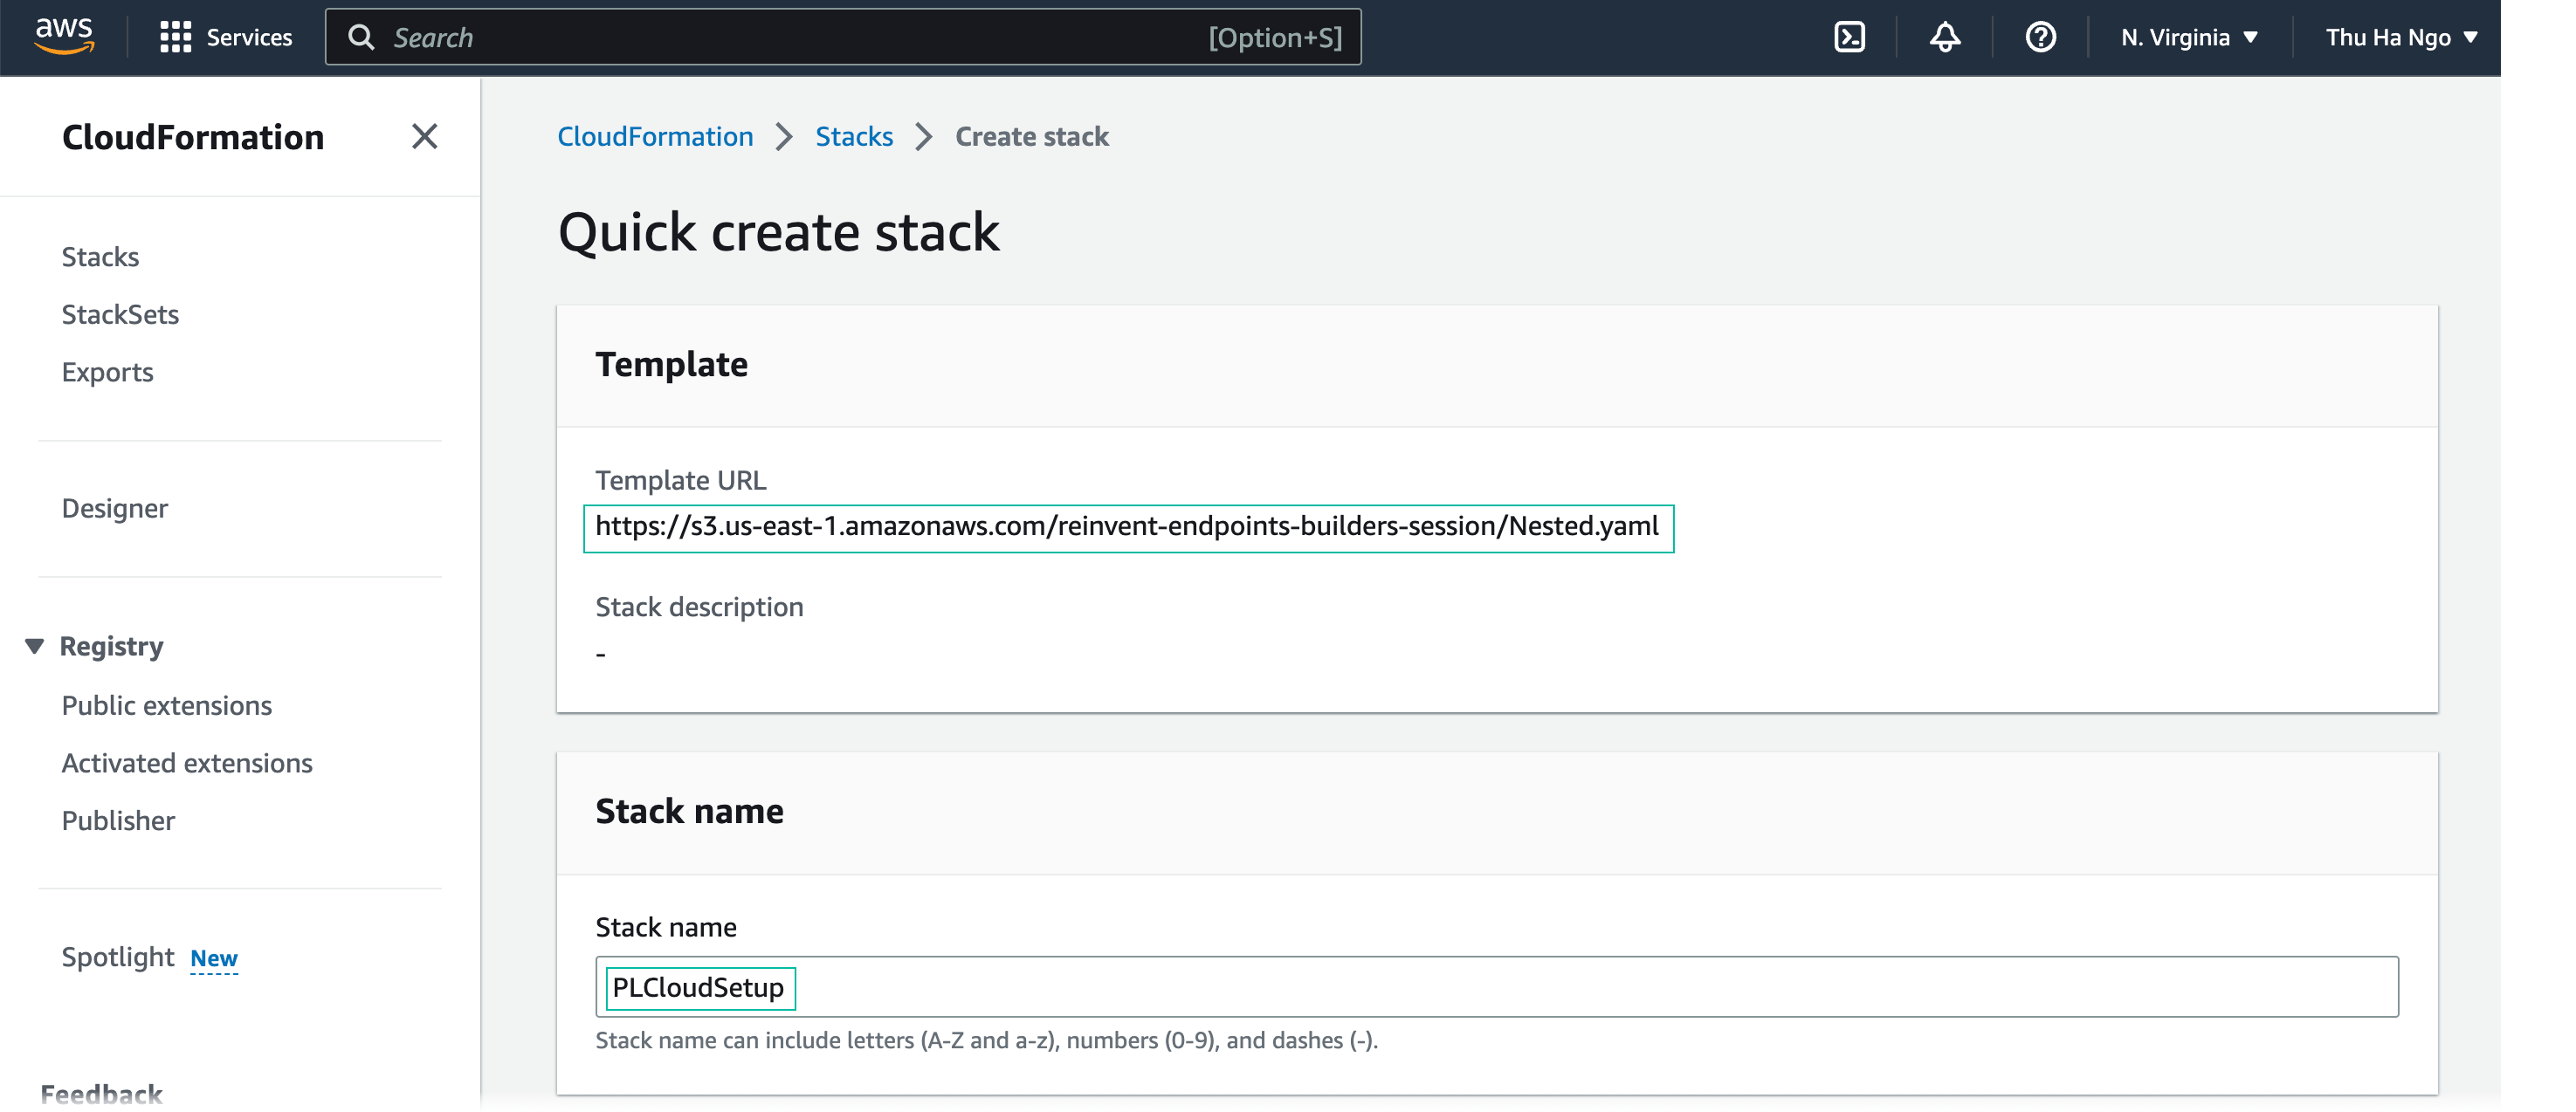This screenshot has height=1112, width=2576.
Task: Collapse the Registry section triangle
Action: [35, 645]
